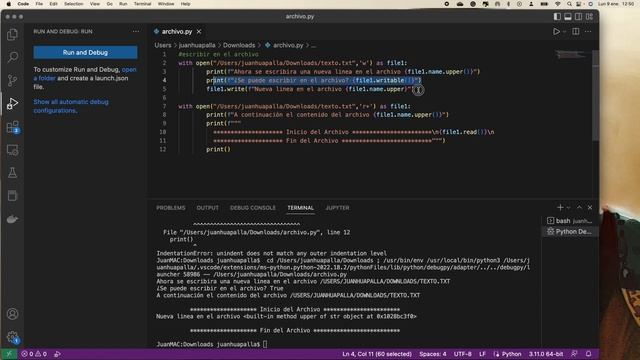Open the Testing flask icon

click(x=12, y=173)
